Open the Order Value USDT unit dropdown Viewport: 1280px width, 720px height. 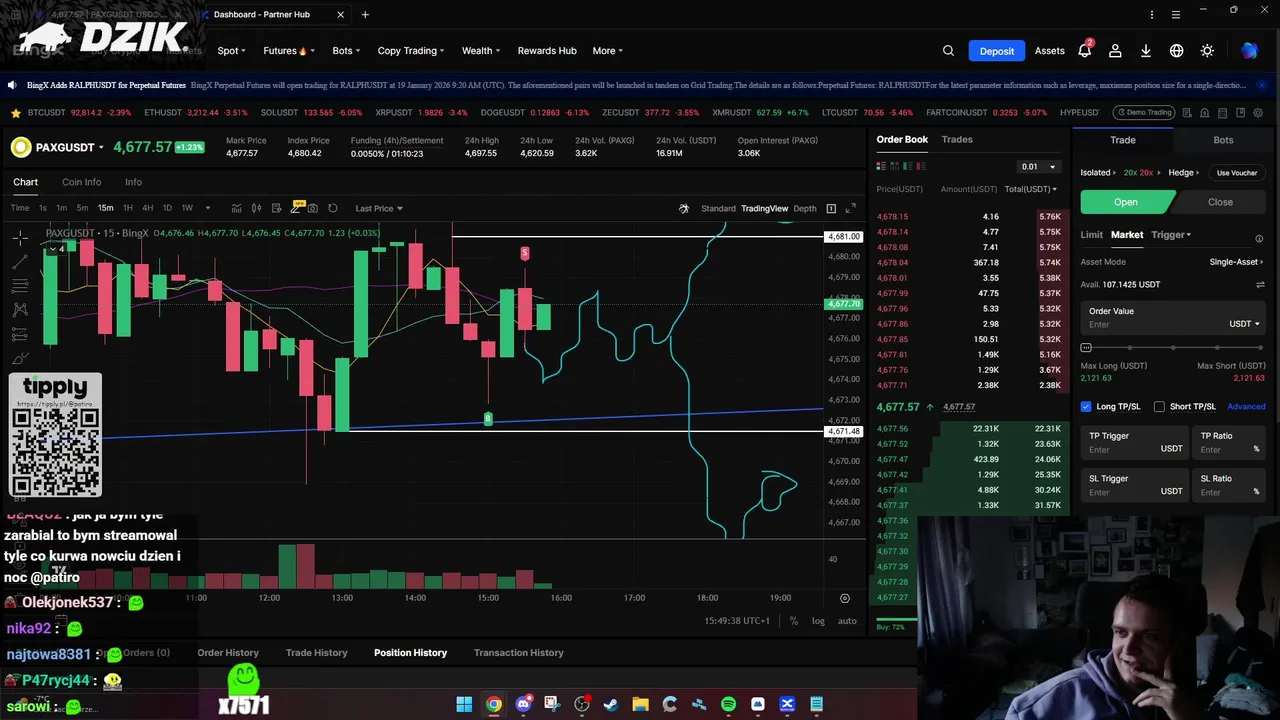tap(1244, 324)
